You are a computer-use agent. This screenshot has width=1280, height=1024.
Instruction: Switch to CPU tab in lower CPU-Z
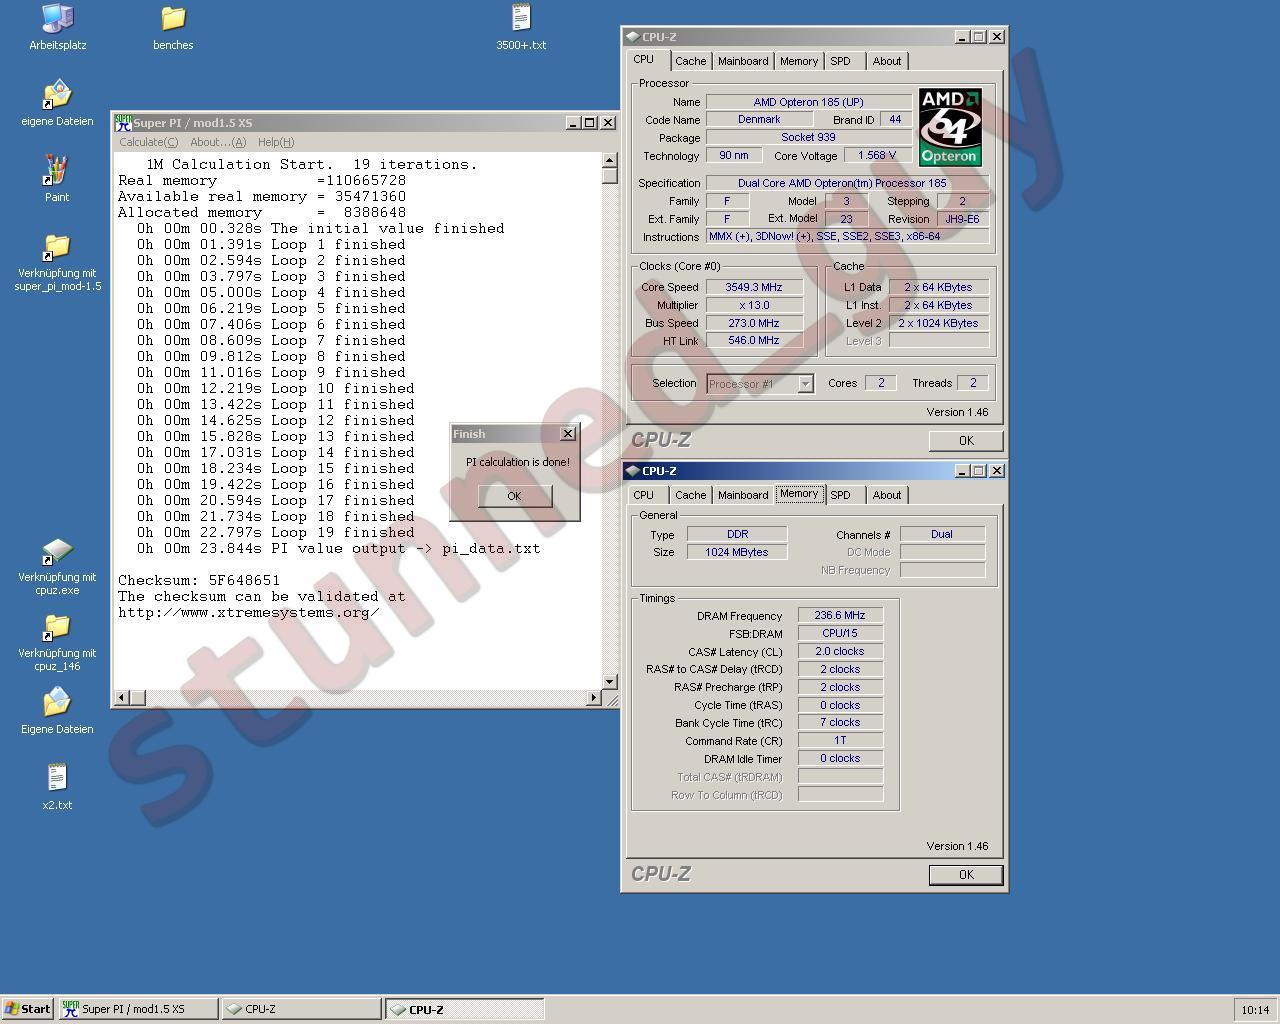[x=644, y=495]
